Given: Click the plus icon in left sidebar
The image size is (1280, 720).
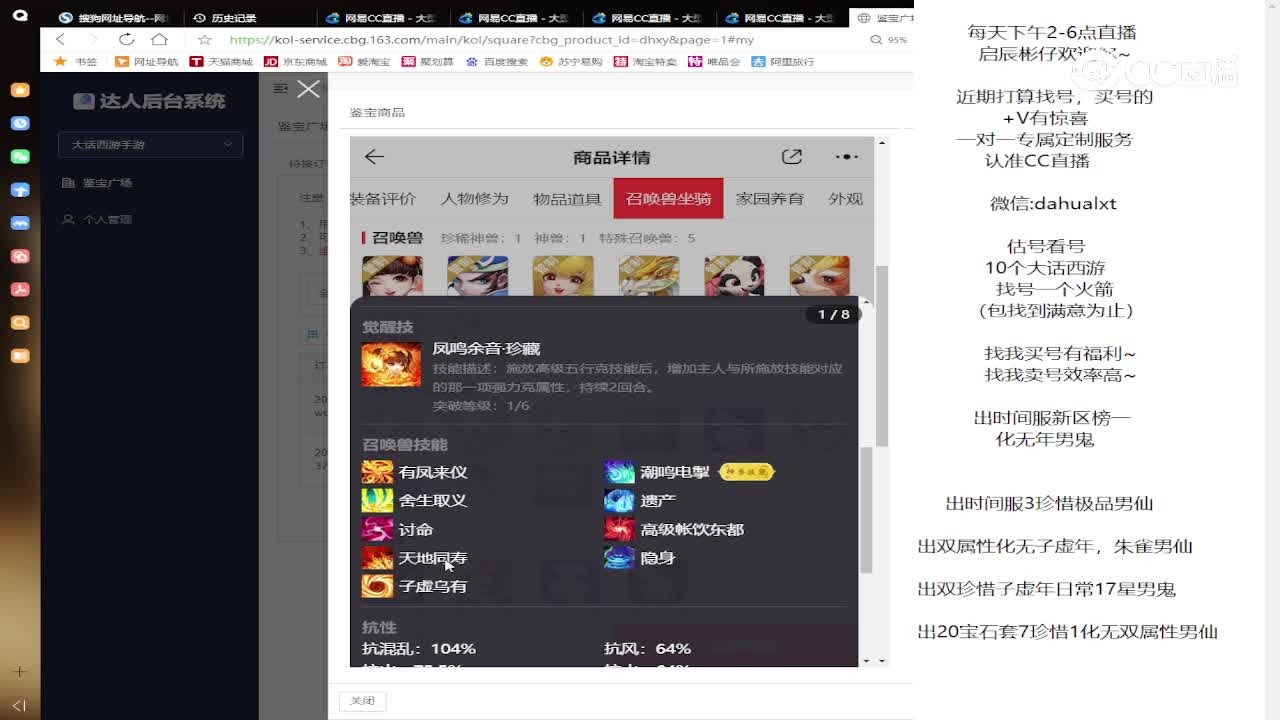Looking at the screenshot, I should pos(19,672).
